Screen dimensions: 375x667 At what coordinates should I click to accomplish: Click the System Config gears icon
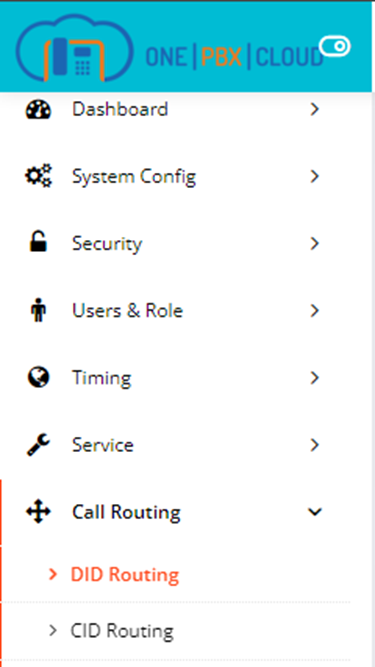point(38,176)
